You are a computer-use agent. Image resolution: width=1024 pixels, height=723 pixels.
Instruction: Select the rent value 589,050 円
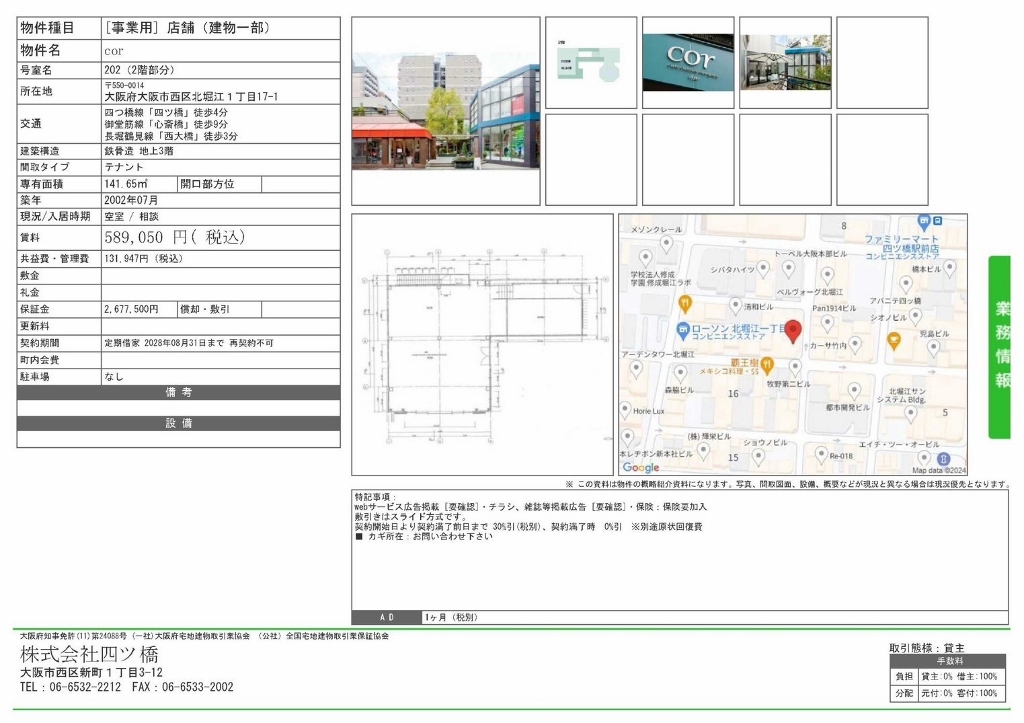point(174,237)
